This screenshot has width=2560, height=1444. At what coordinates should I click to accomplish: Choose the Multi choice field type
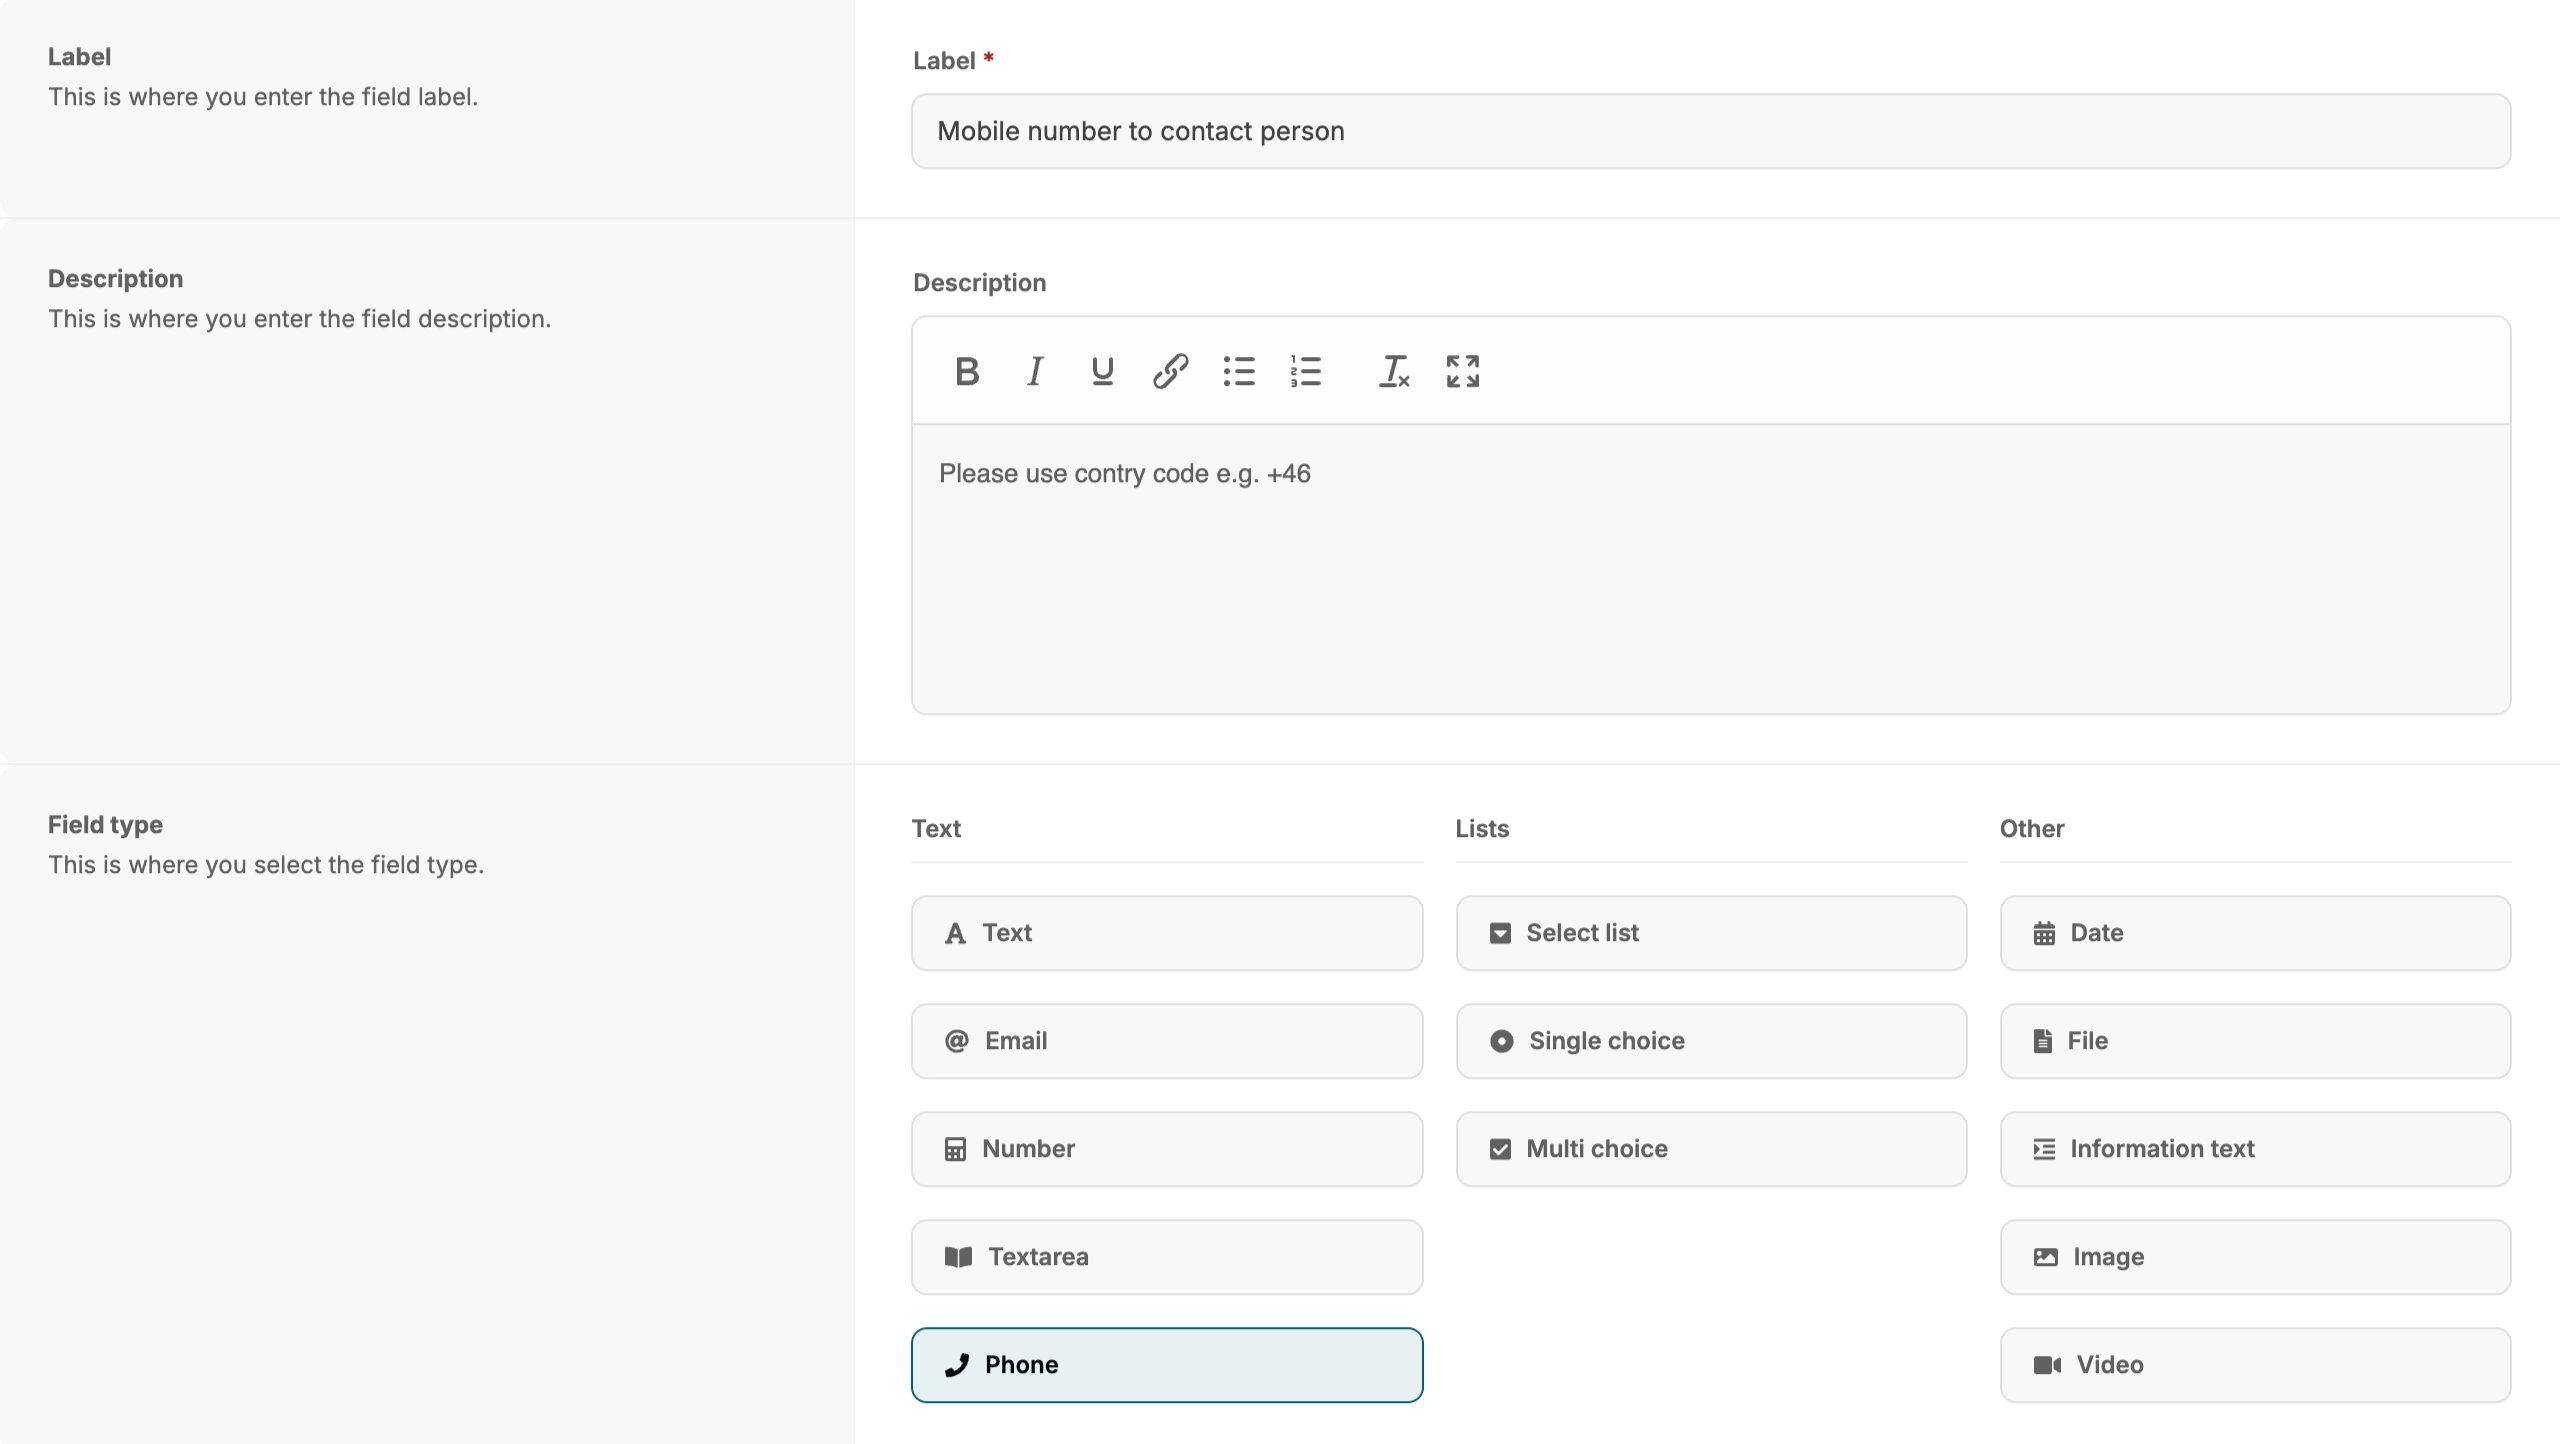1710,1149
